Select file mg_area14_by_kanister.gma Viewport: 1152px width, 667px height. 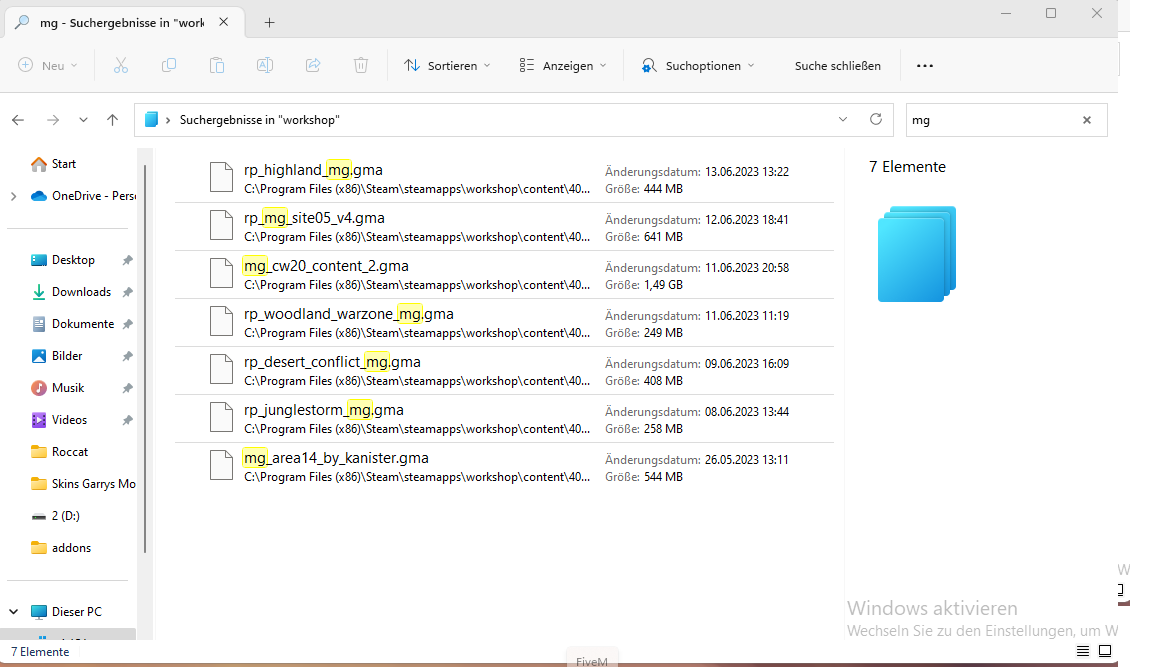tap(504, 466)
